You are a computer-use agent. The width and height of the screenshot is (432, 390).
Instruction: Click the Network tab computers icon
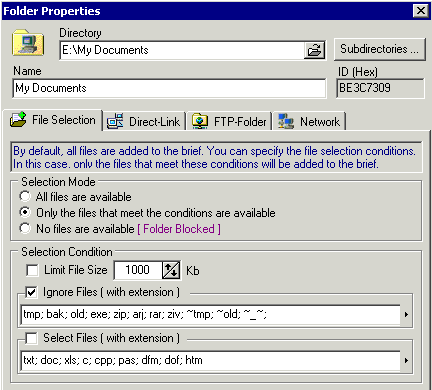(x=286, y=121)
